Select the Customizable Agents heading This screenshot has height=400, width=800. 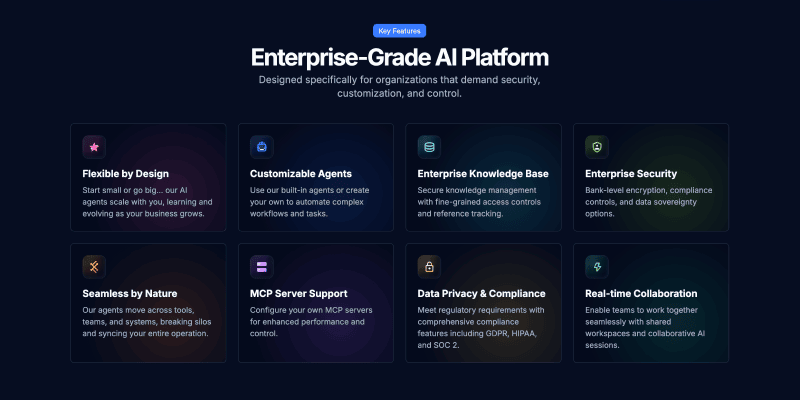301,173
